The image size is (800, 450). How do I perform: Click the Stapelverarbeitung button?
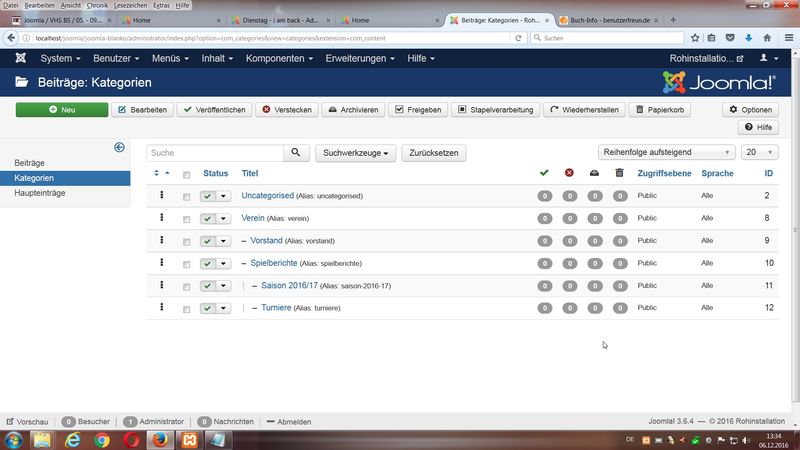coord(495,110)
